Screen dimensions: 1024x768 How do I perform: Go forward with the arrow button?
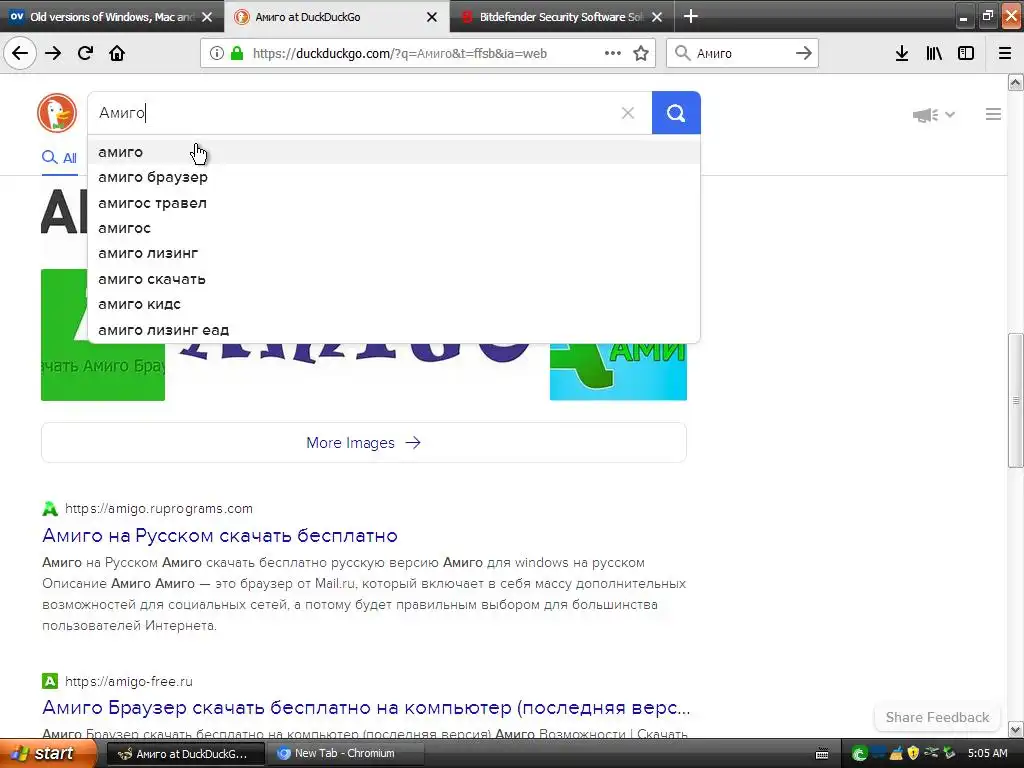tap(53, 54)
